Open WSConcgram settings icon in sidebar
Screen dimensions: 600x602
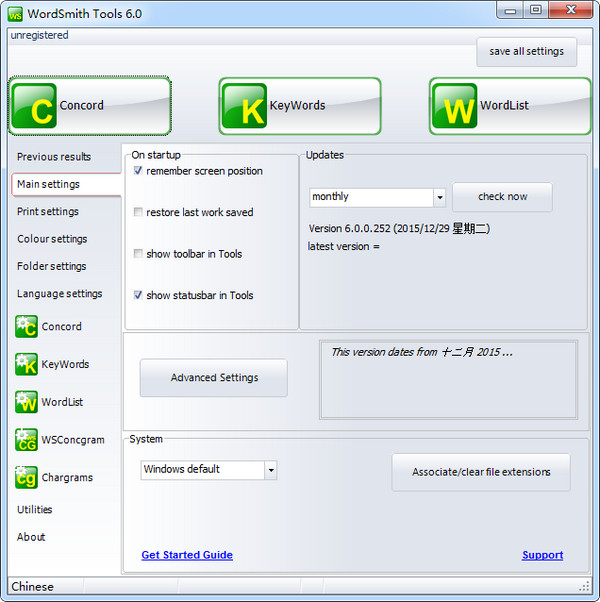(x=26, y=440)
